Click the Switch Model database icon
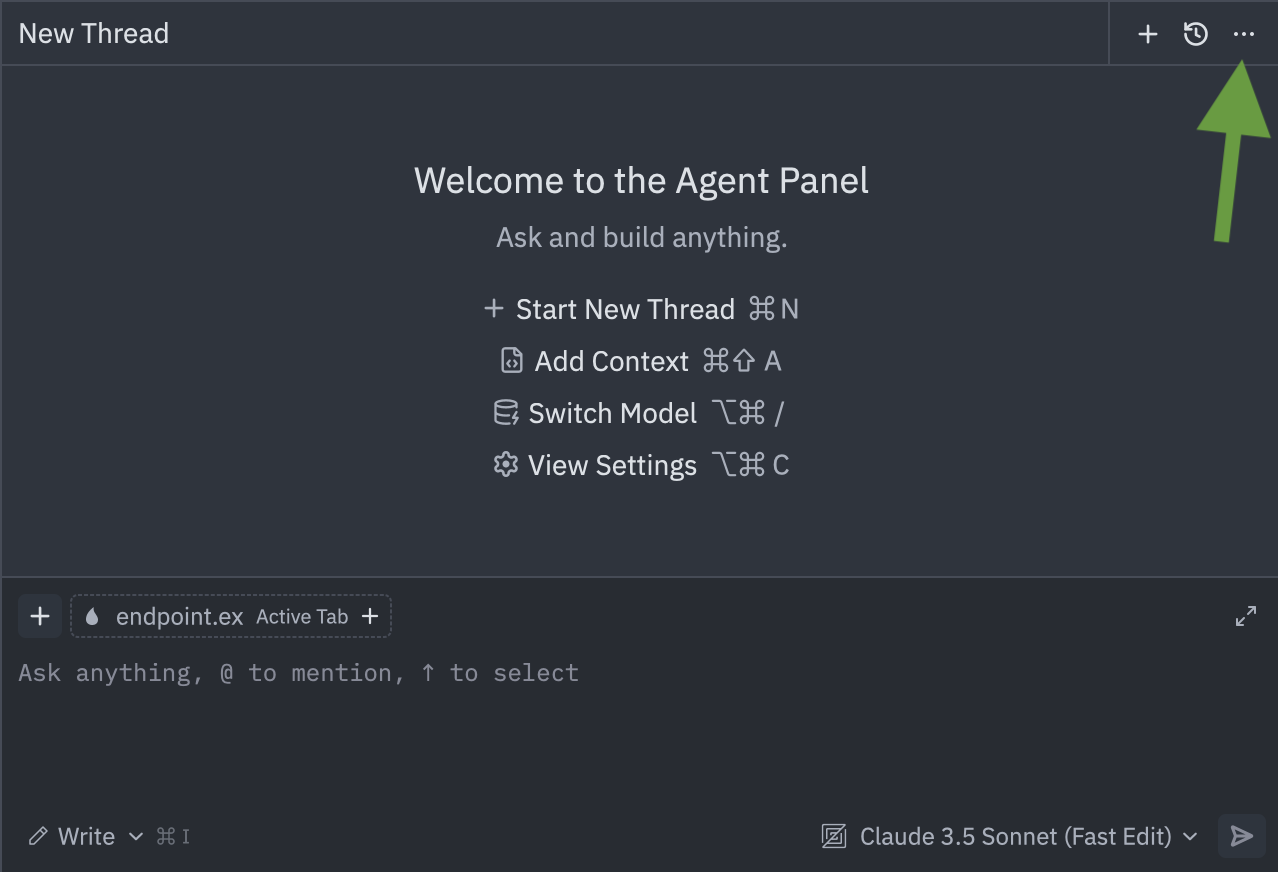 coord(506,412)
